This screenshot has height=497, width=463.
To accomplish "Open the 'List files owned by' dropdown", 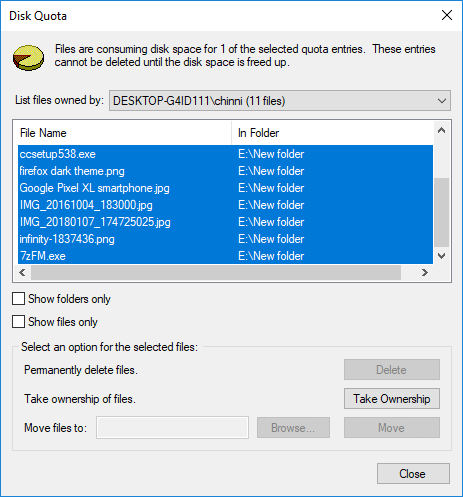I will [x=280, y=101].
